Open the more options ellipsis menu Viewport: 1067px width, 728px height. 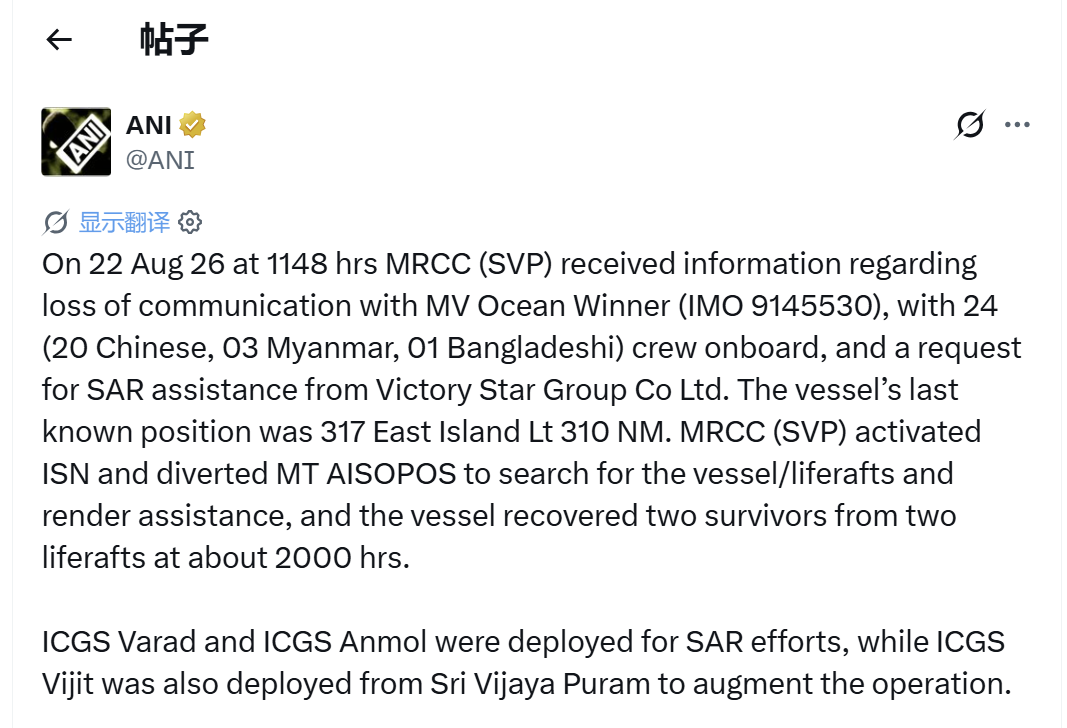tap(1017, 125)
